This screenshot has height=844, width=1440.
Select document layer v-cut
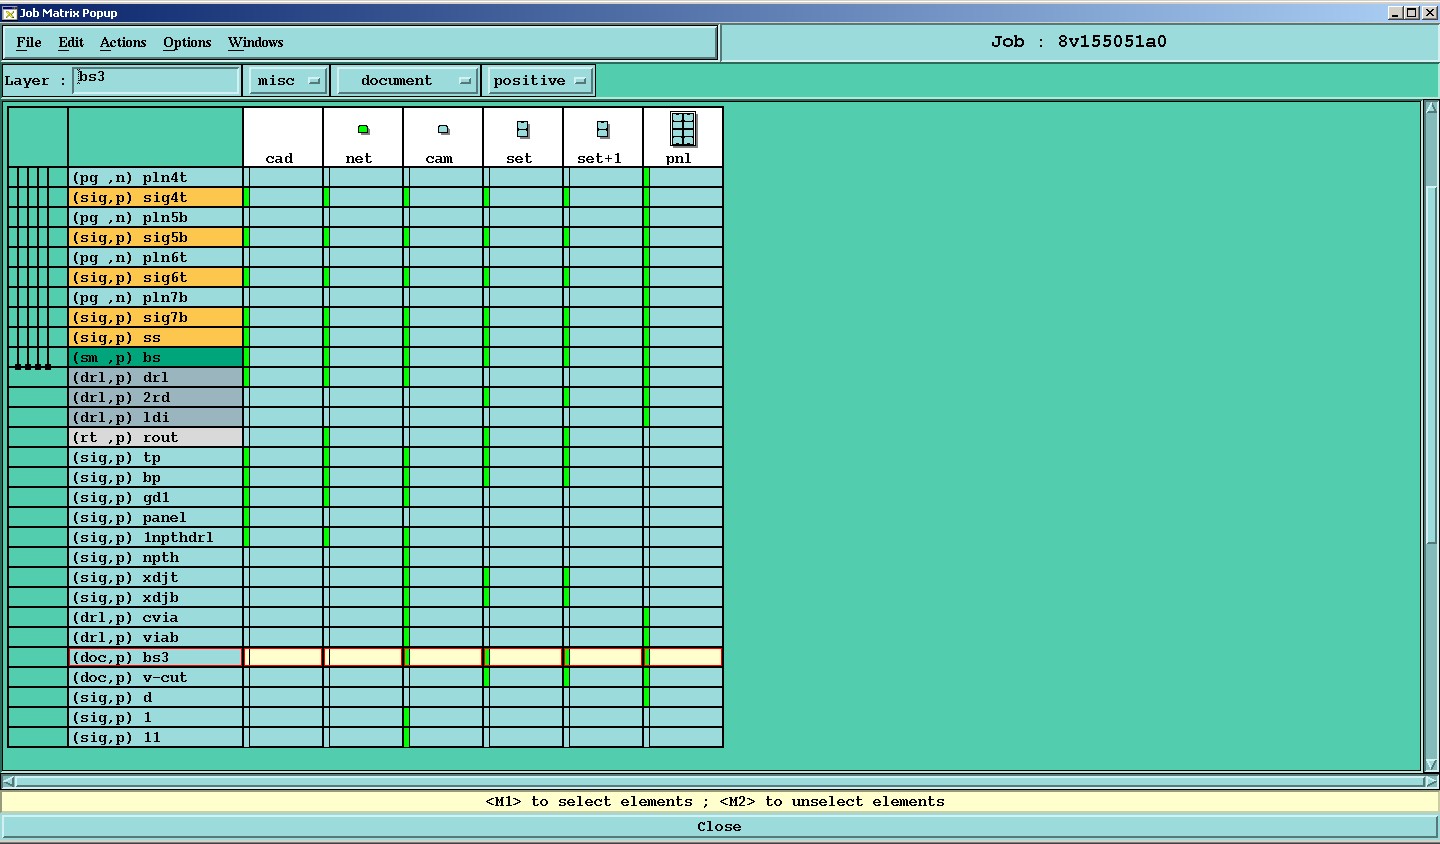(x=155, y=677)
